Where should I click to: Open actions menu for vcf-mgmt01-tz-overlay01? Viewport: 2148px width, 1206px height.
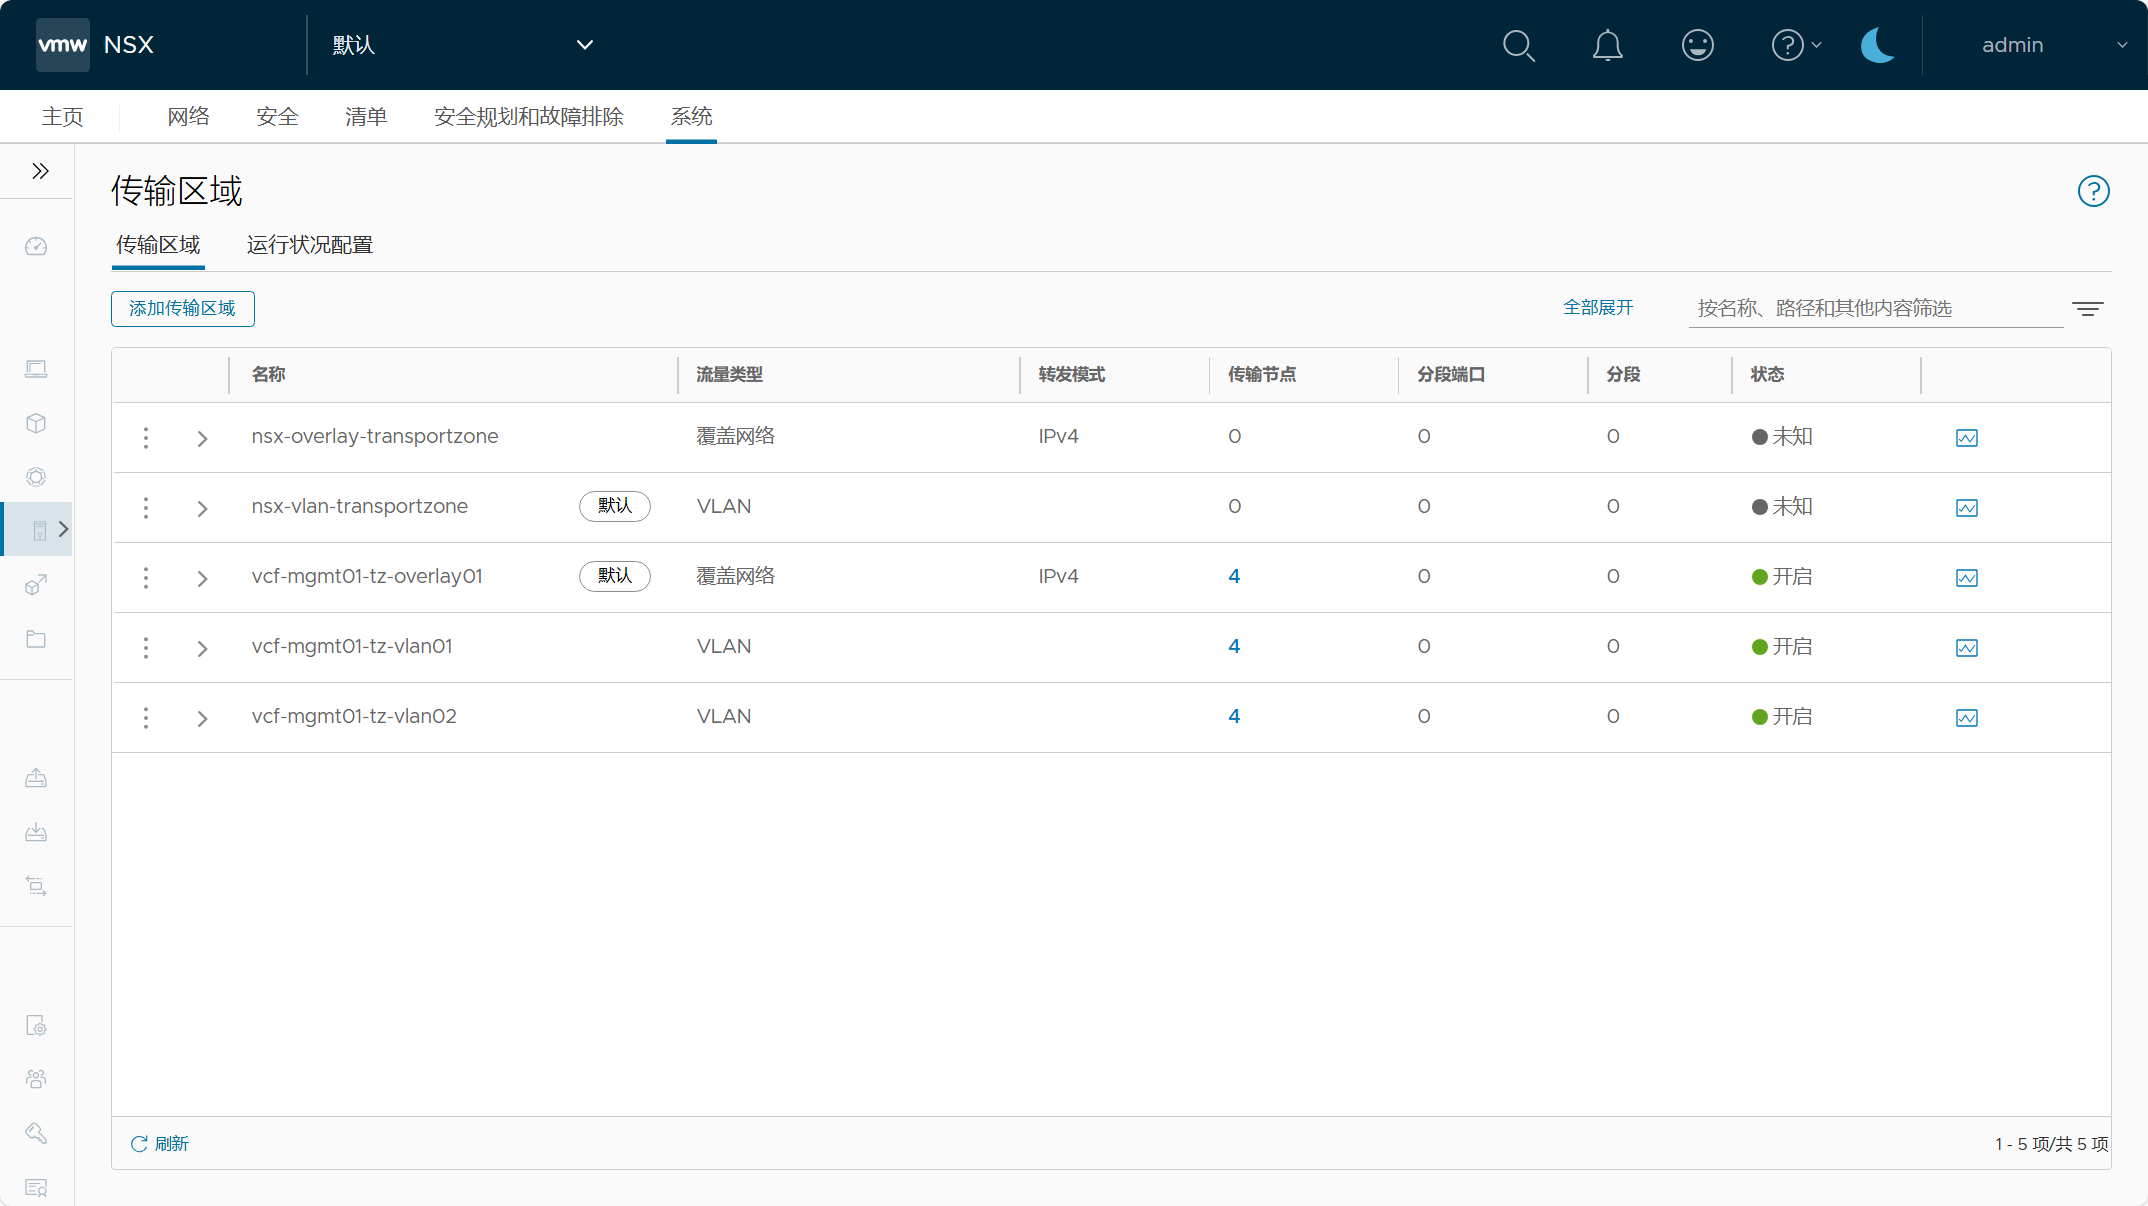pos(146,577)
